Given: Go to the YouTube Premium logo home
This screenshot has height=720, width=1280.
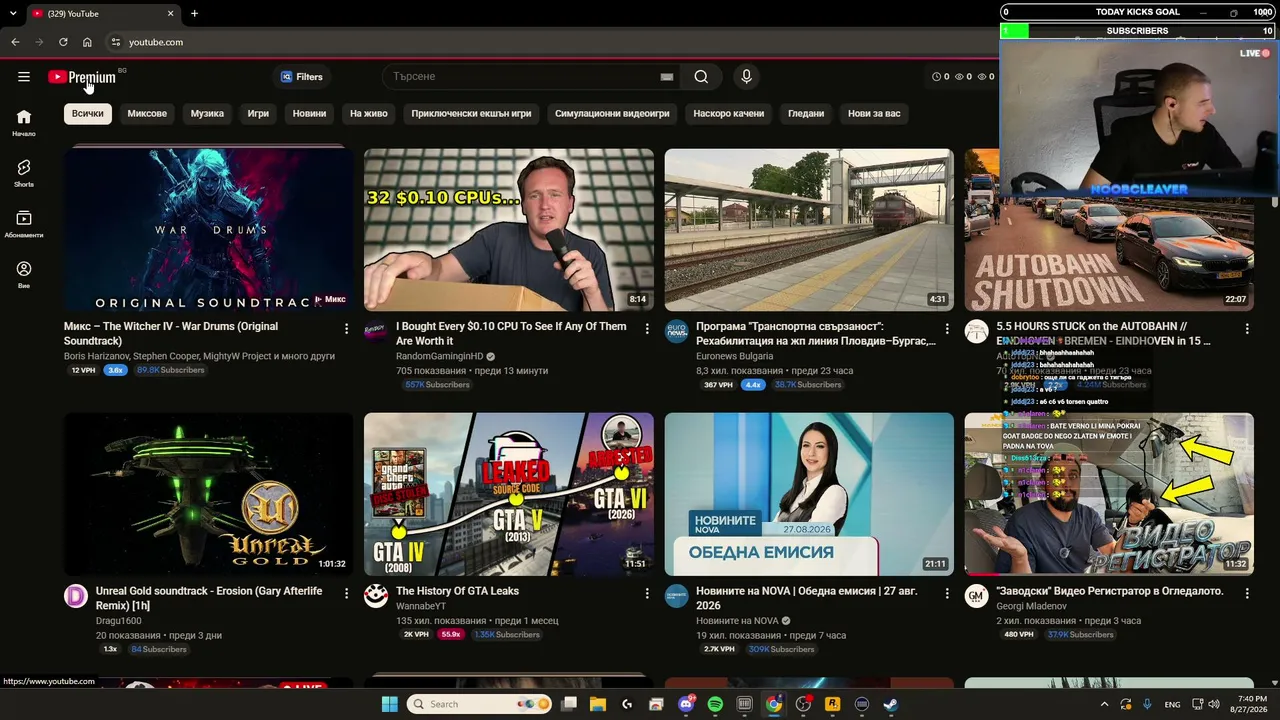Looking at the screenshot, I should click(82, 77).
